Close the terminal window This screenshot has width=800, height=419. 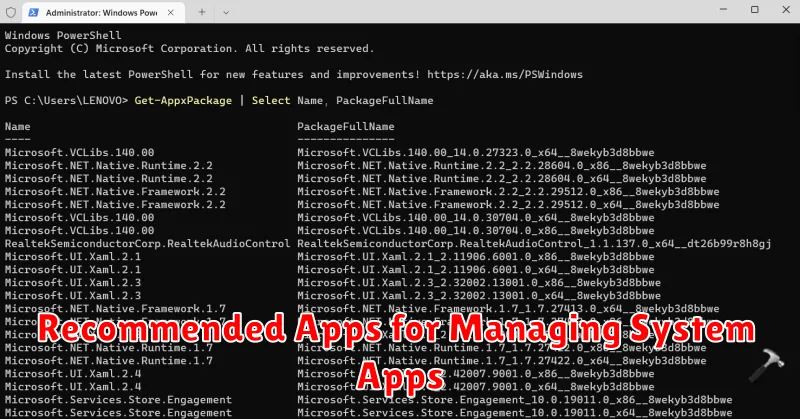tap(786, 9)
